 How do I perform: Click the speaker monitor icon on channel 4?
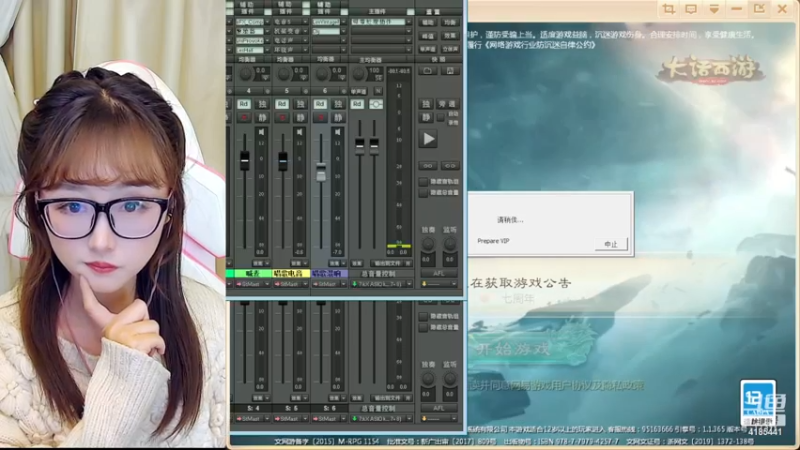[261, 132]
